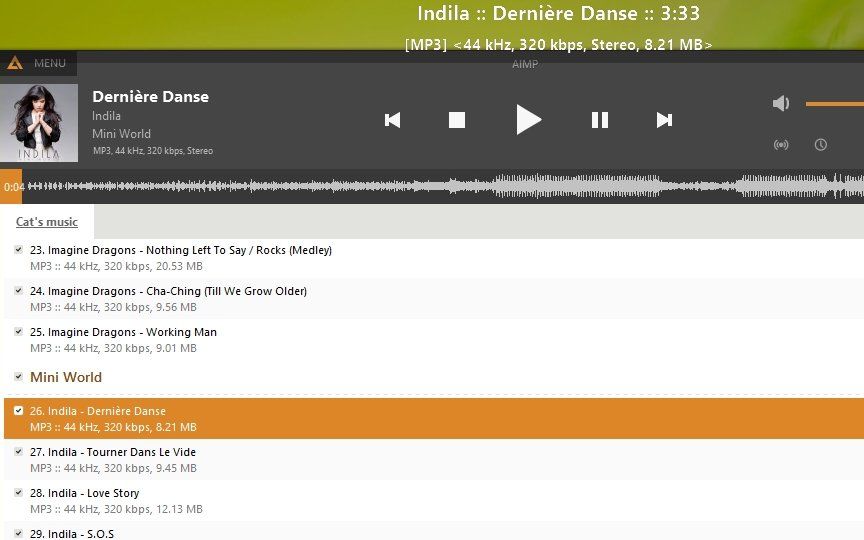Click the Mini World album name in player
The image size is (864, 540).
121,134
